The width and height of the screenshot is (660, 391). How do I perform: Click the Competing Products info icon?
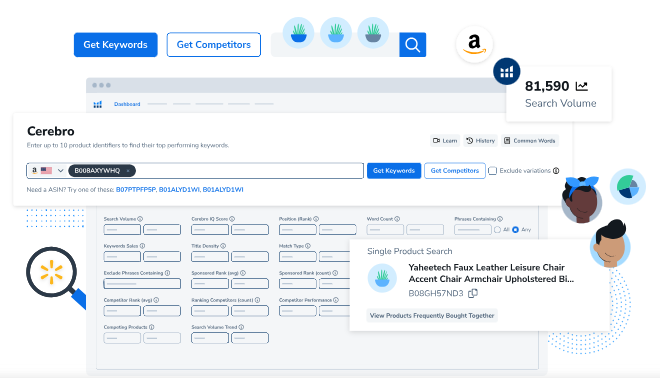(152, 327)
